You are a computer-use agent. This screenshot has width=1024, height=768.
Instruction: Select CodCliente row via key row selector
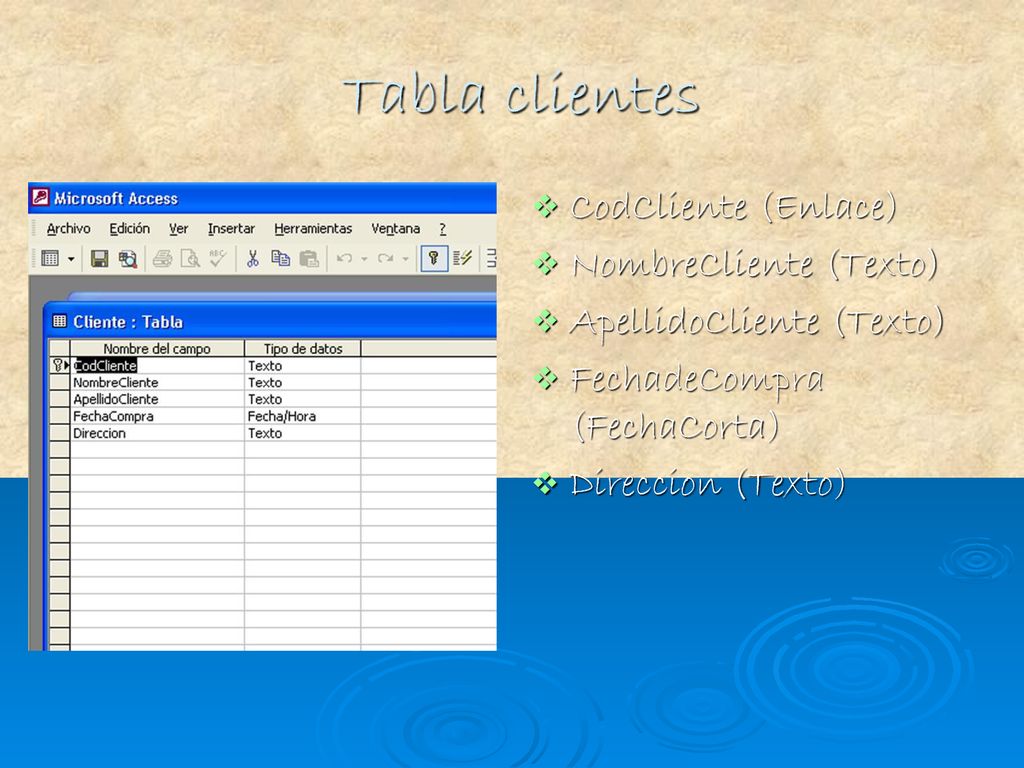point(59,366)
